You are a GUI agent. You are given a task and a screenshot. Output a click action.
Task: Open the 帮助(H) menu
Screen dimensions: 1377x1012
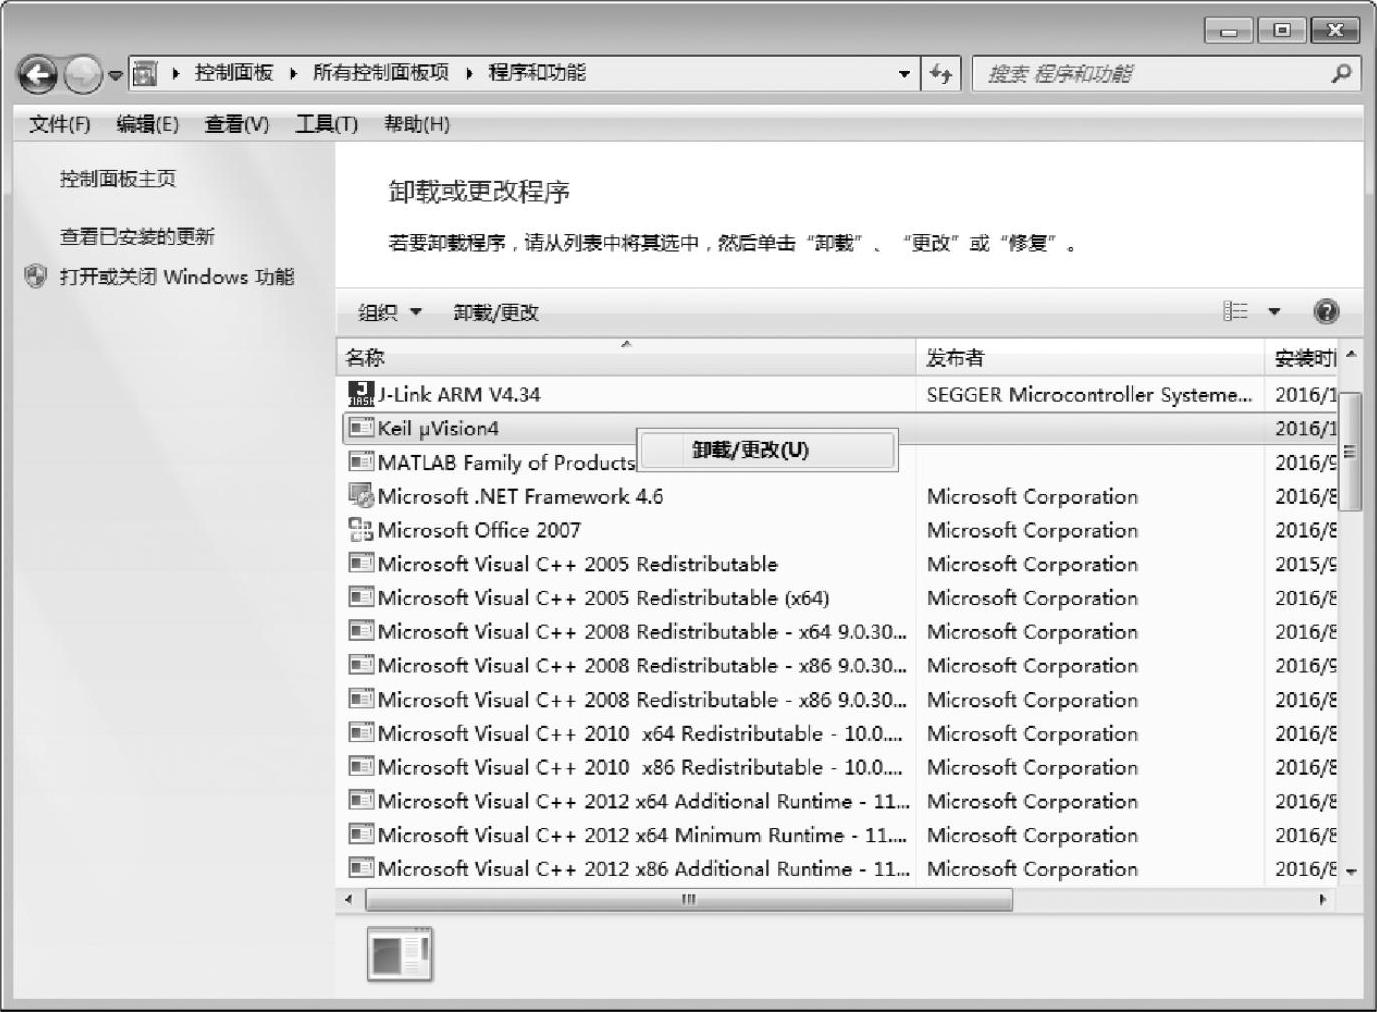[417, 124]
